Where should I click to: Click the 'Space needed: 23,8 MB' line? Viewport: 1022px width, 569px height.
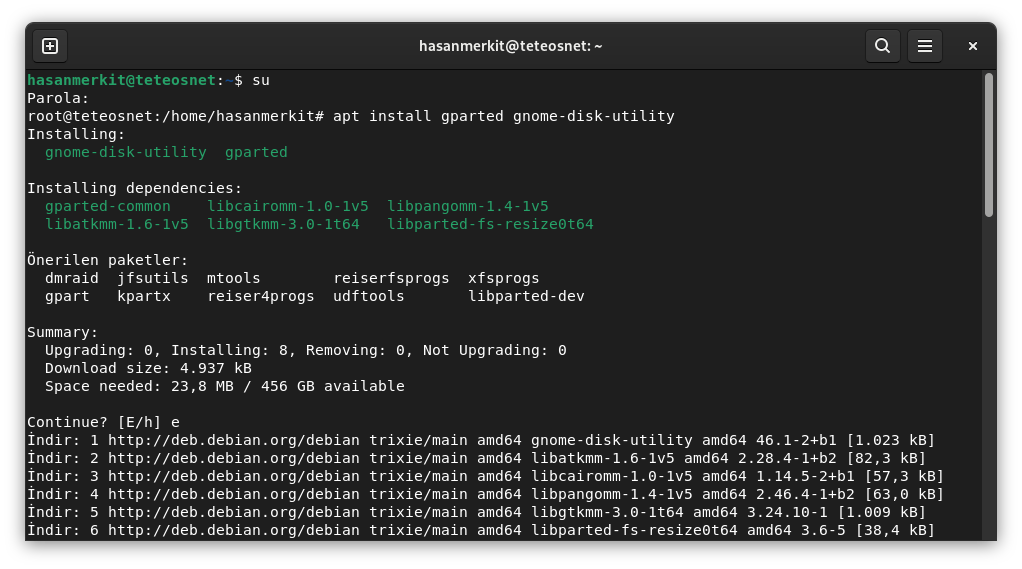(x=225, y=387)
